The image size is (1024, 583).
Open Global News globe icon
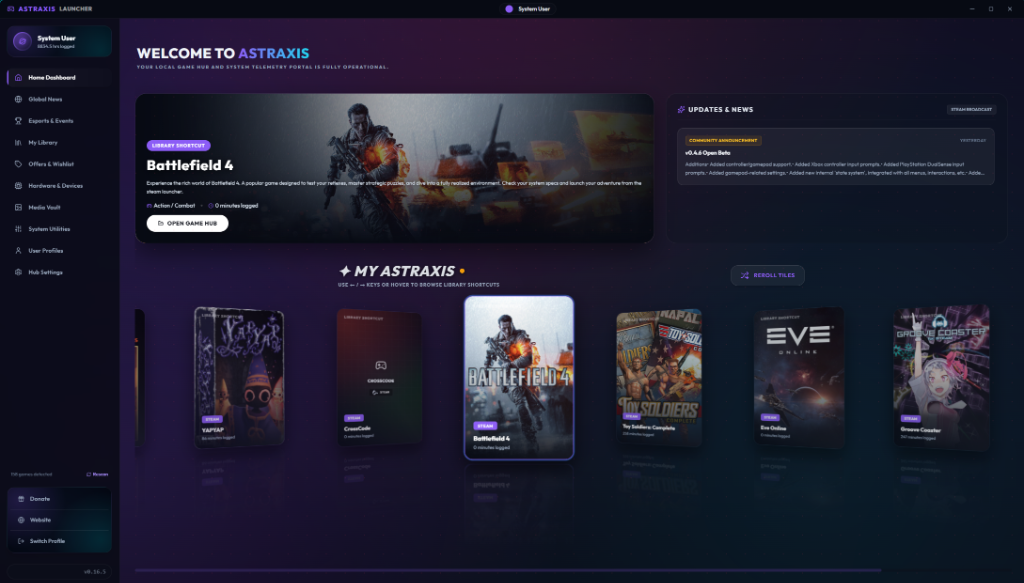tap(18, 99)
